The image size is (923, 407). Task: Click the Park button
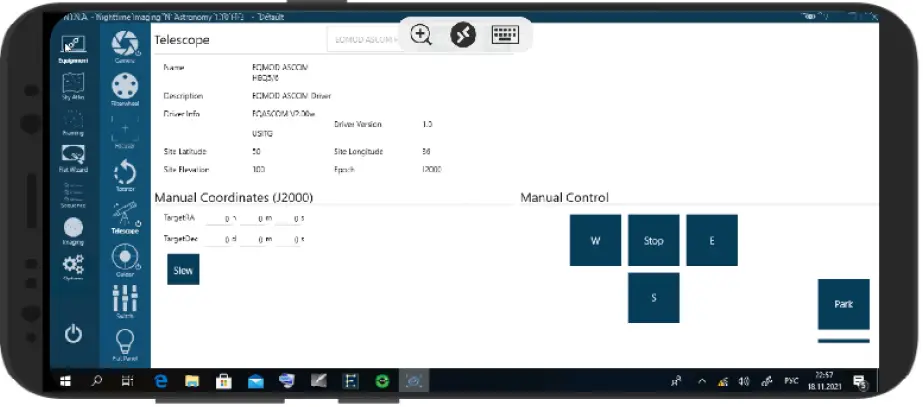pyautogui.click(x=844, y=305)
